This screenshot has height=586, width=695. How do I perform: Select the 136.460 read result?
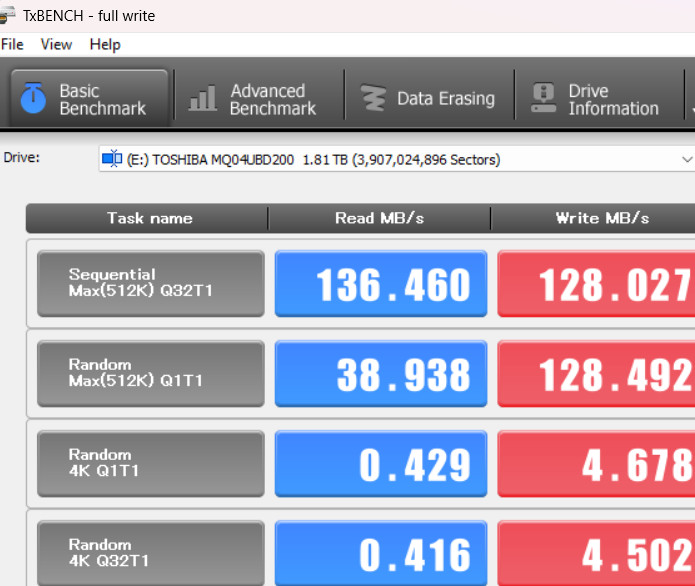click(381, 284)
